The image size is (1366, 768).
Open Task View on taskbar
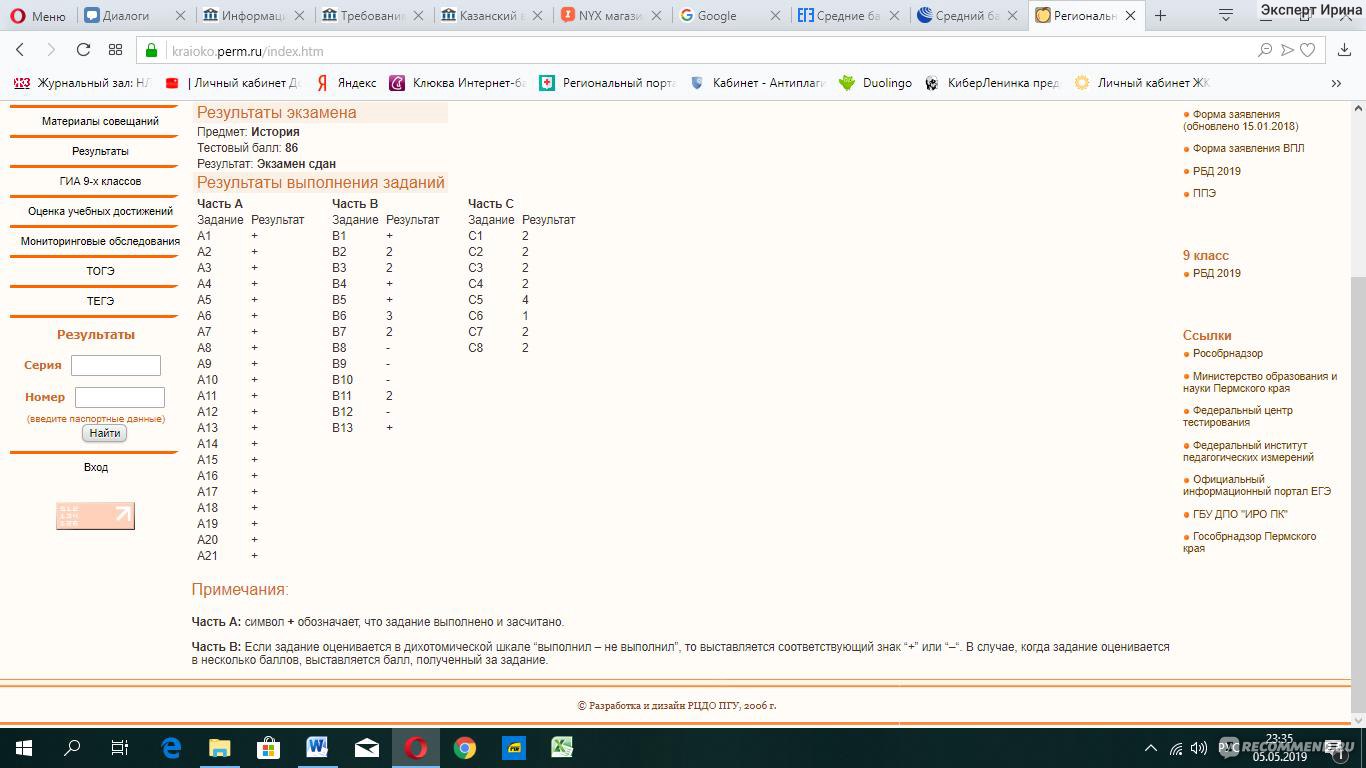click(x=120, y=747)
